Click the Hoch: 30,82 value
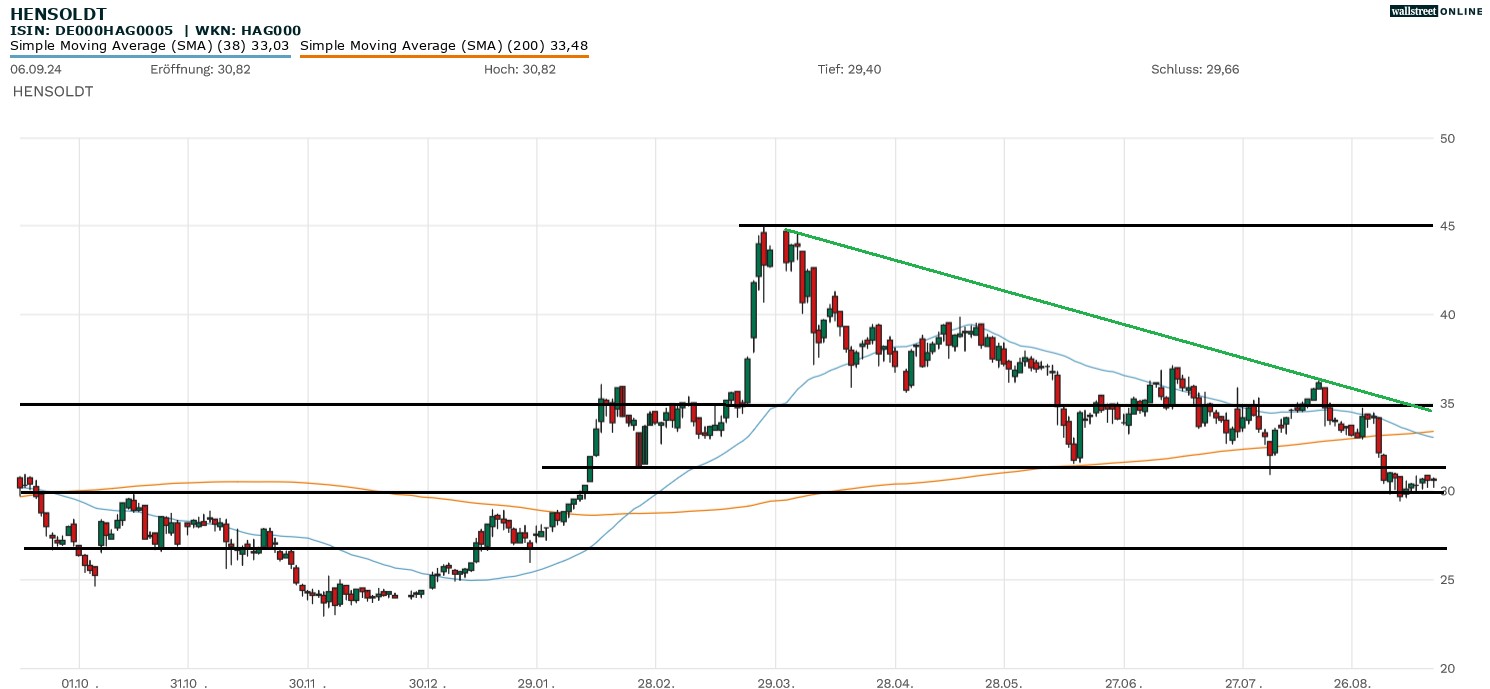Viewport: 1490px width, 689px height. coord(520,69)
